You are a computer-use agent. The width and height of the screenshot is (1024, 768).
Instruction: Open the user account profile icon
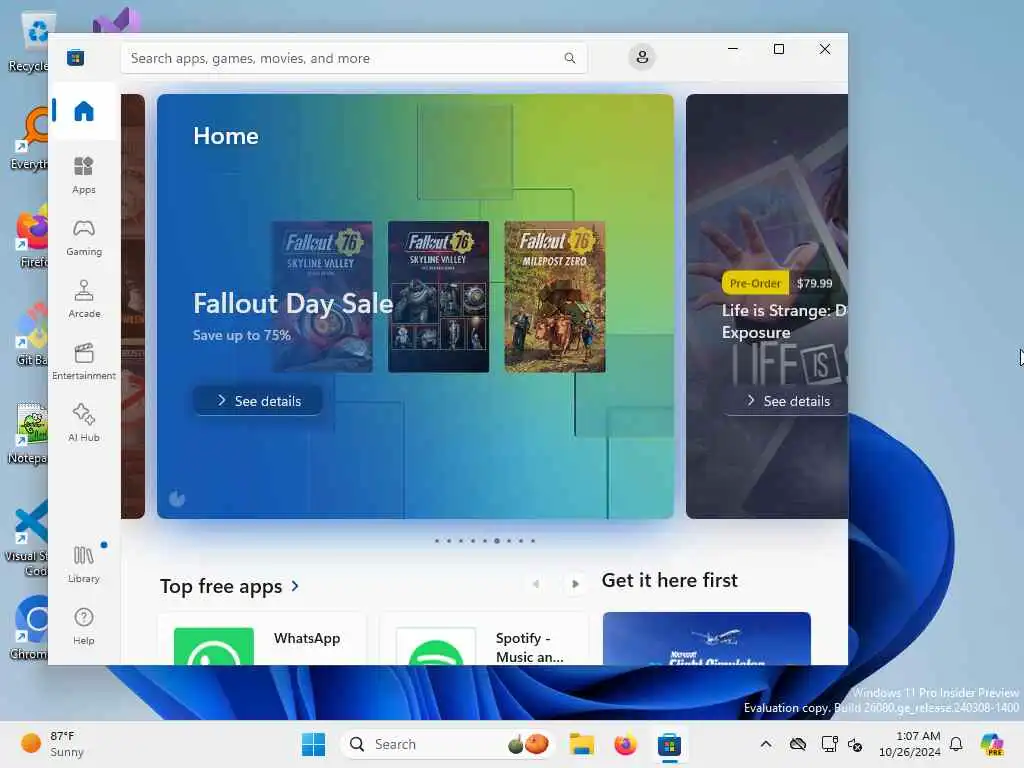[x=642, y=57]
